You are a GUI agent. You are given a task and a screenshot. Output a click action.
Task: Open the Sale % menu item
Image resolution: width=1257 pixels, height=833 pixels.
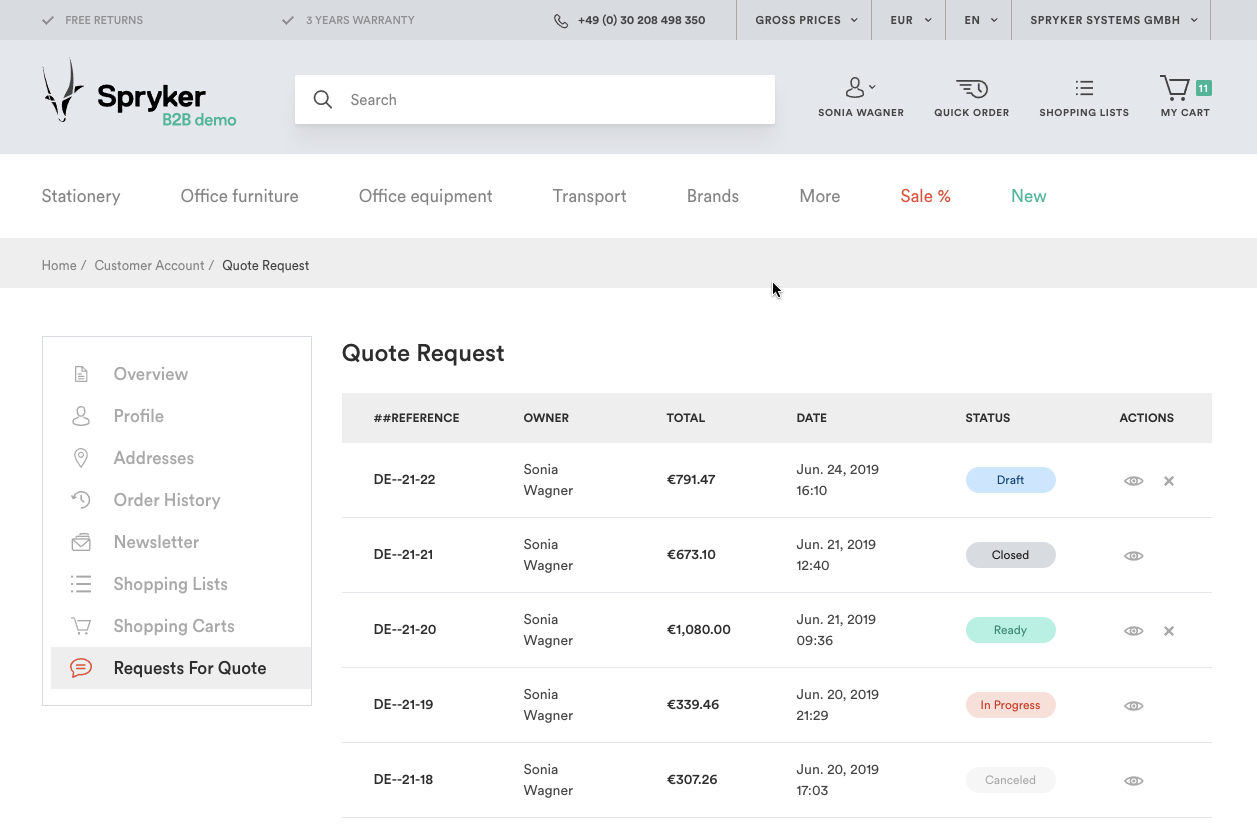tap(925, 196)
